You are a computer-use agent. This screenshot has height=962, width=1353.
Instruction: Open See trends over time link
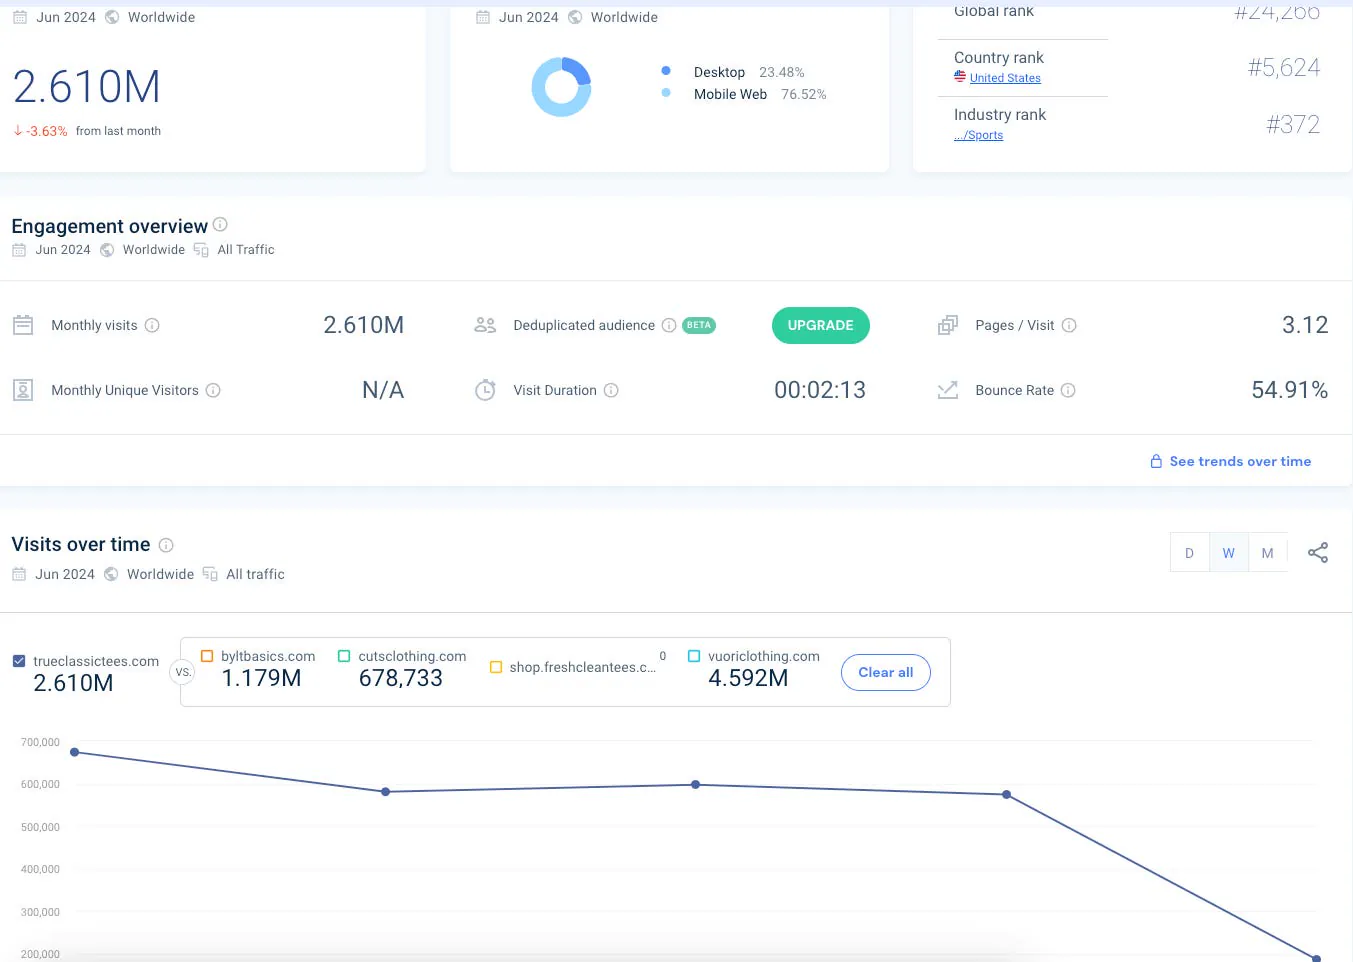tap(1231, 461)
